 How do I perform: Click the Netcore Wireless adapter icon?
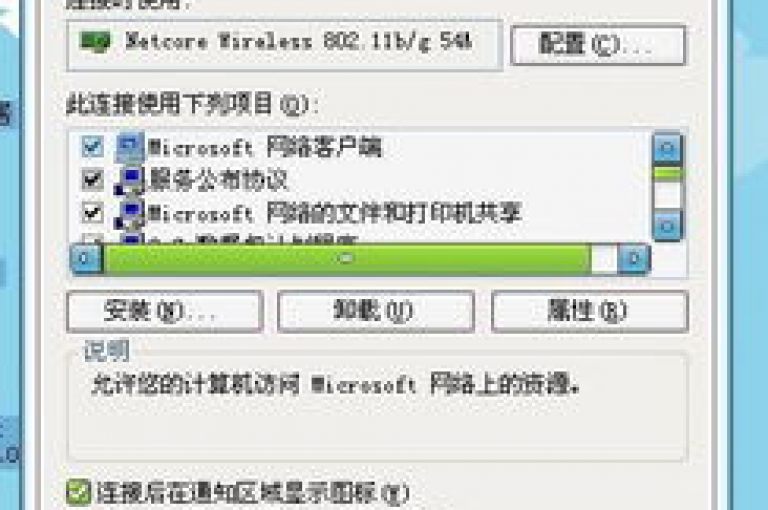95,42
